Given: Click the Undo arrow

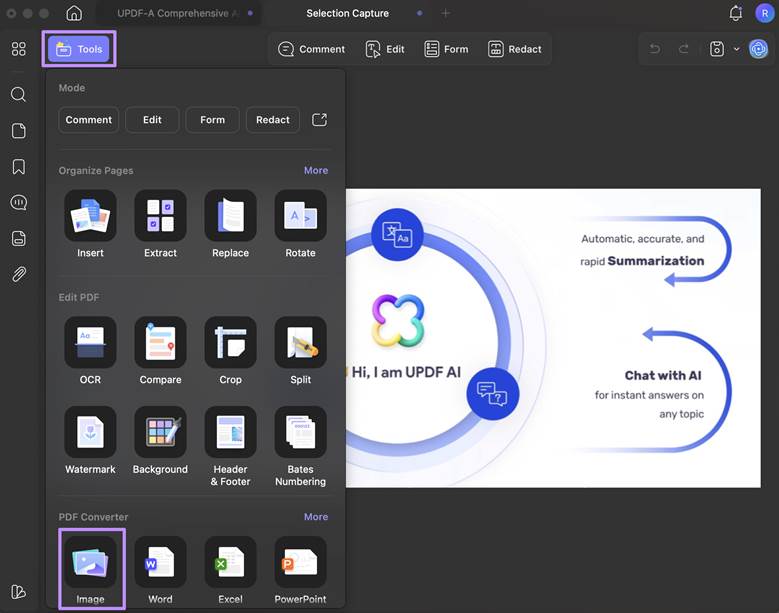Looking at the screenshot, I should pyautogui.click(x=655, y=49).
